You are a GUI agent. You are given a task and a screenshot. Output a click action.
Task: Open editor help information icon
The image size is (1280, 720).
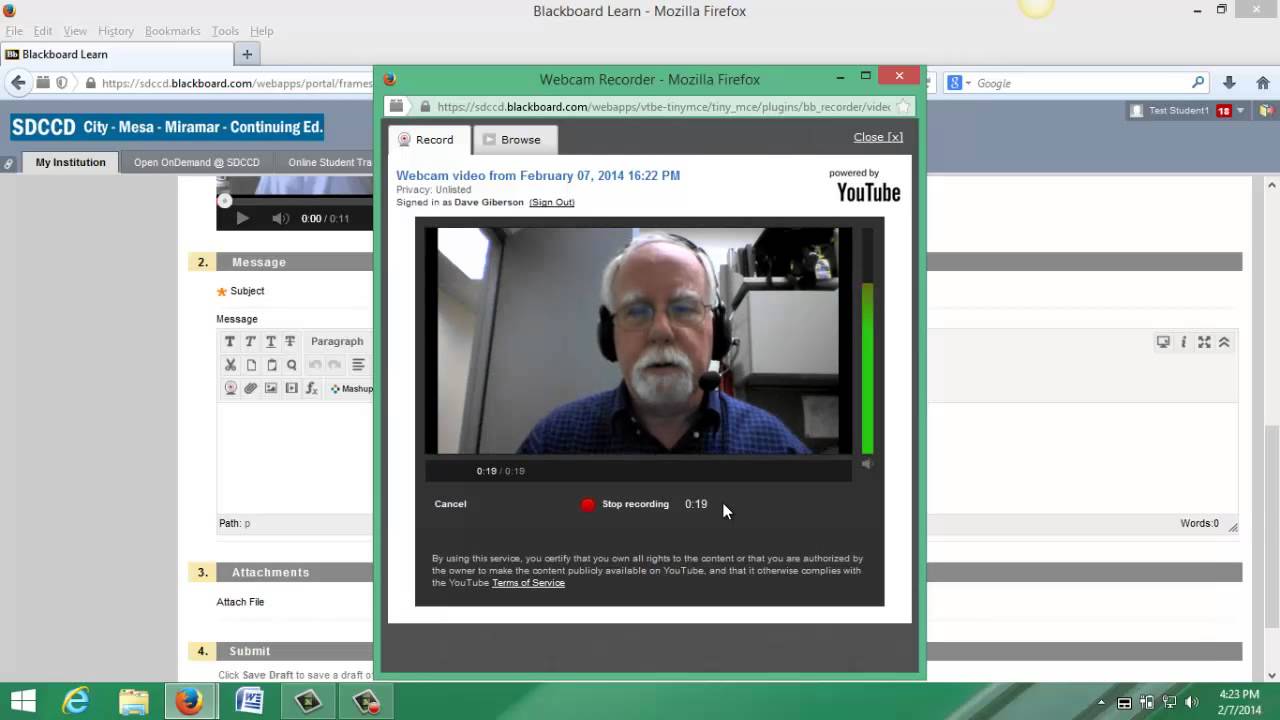tap(1184, 342)
